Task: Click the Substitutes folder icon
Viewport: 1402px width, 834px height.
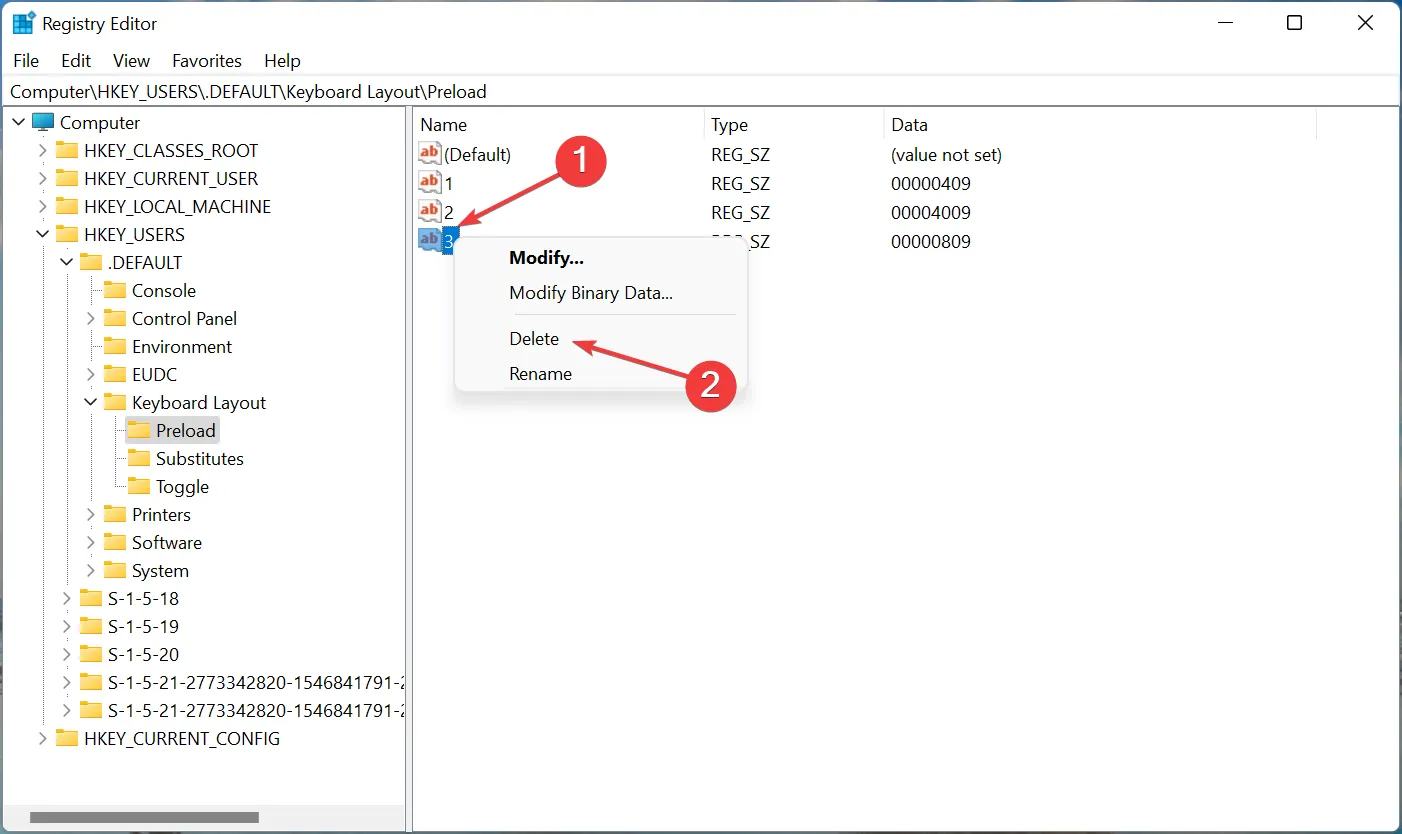Action: 139,458
